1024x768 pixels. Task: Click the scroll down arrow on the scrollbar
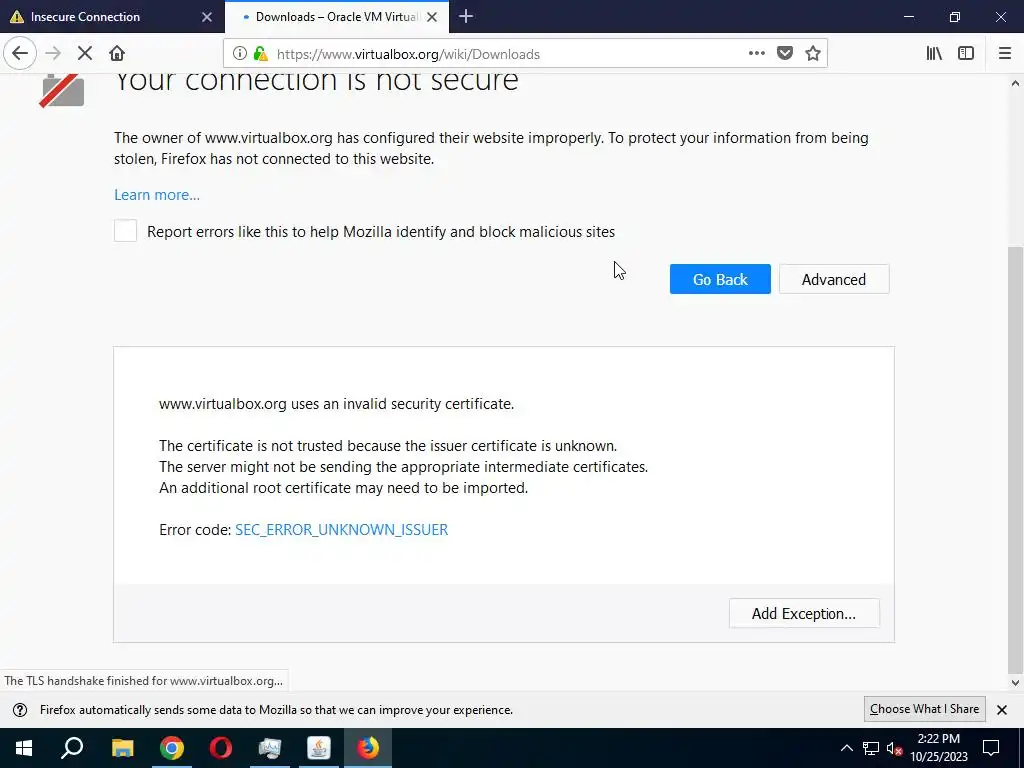(1015, 683)
